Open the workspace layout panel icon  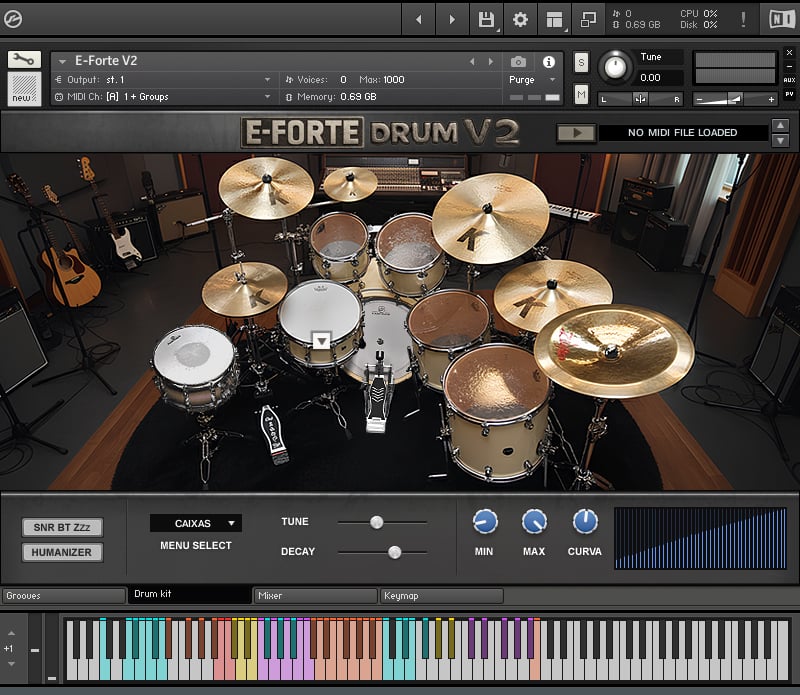point(555,19)
